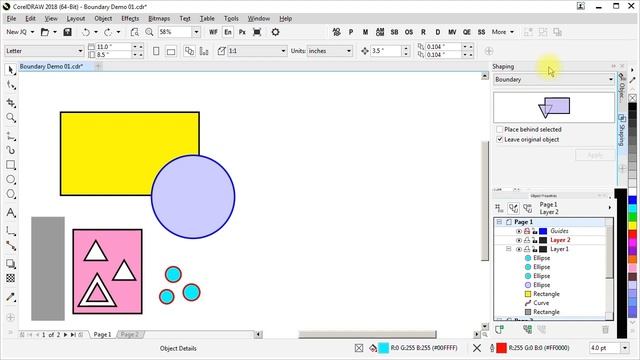Select the Drop Shadow tool

(x=11, y=264)
